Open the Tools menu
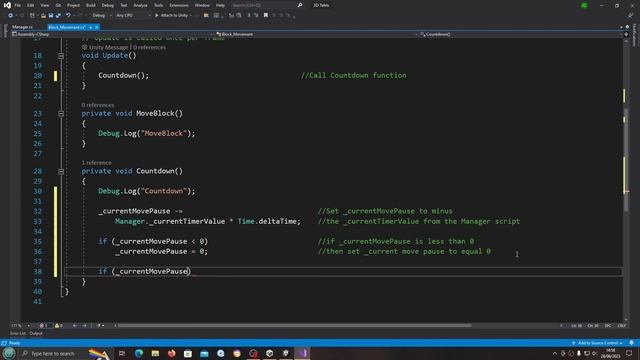 tap(158, 5)
